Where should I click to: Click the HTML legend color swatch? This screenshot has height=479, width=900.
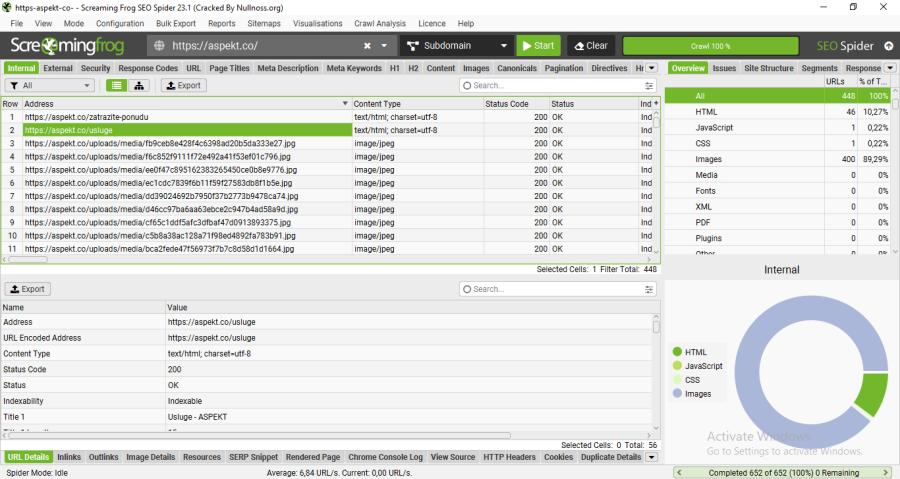tap(677, 352)
